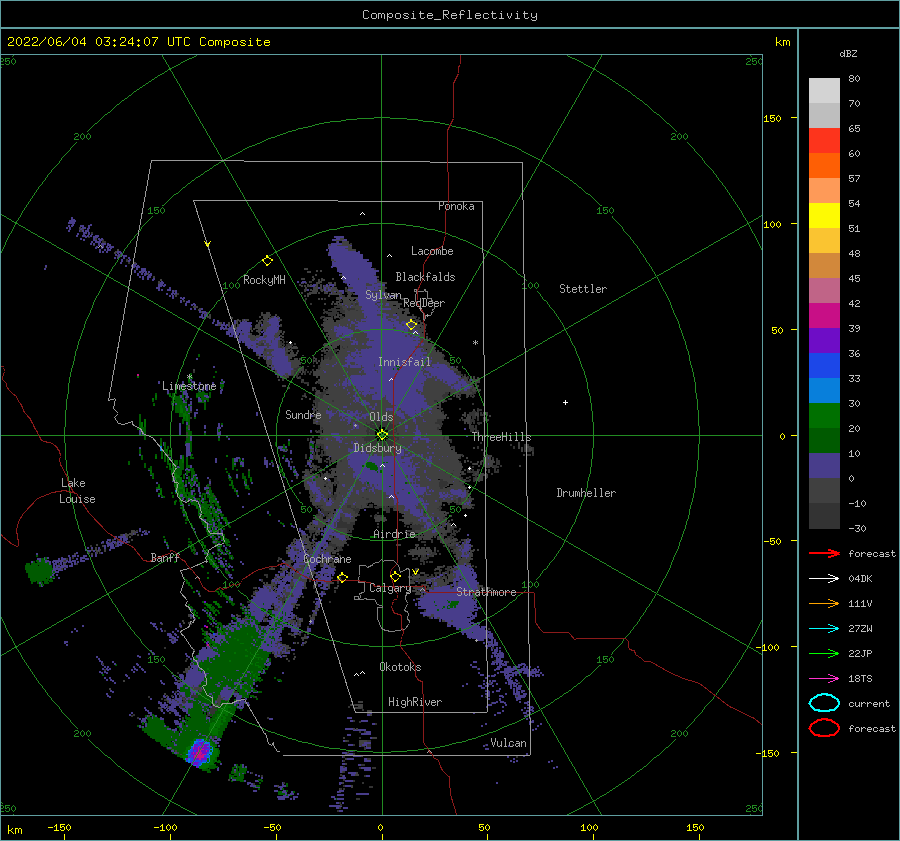This screenshot has height=841, width=900.
Task: Click the Drumheller label
Action: (x=586, y=493)
